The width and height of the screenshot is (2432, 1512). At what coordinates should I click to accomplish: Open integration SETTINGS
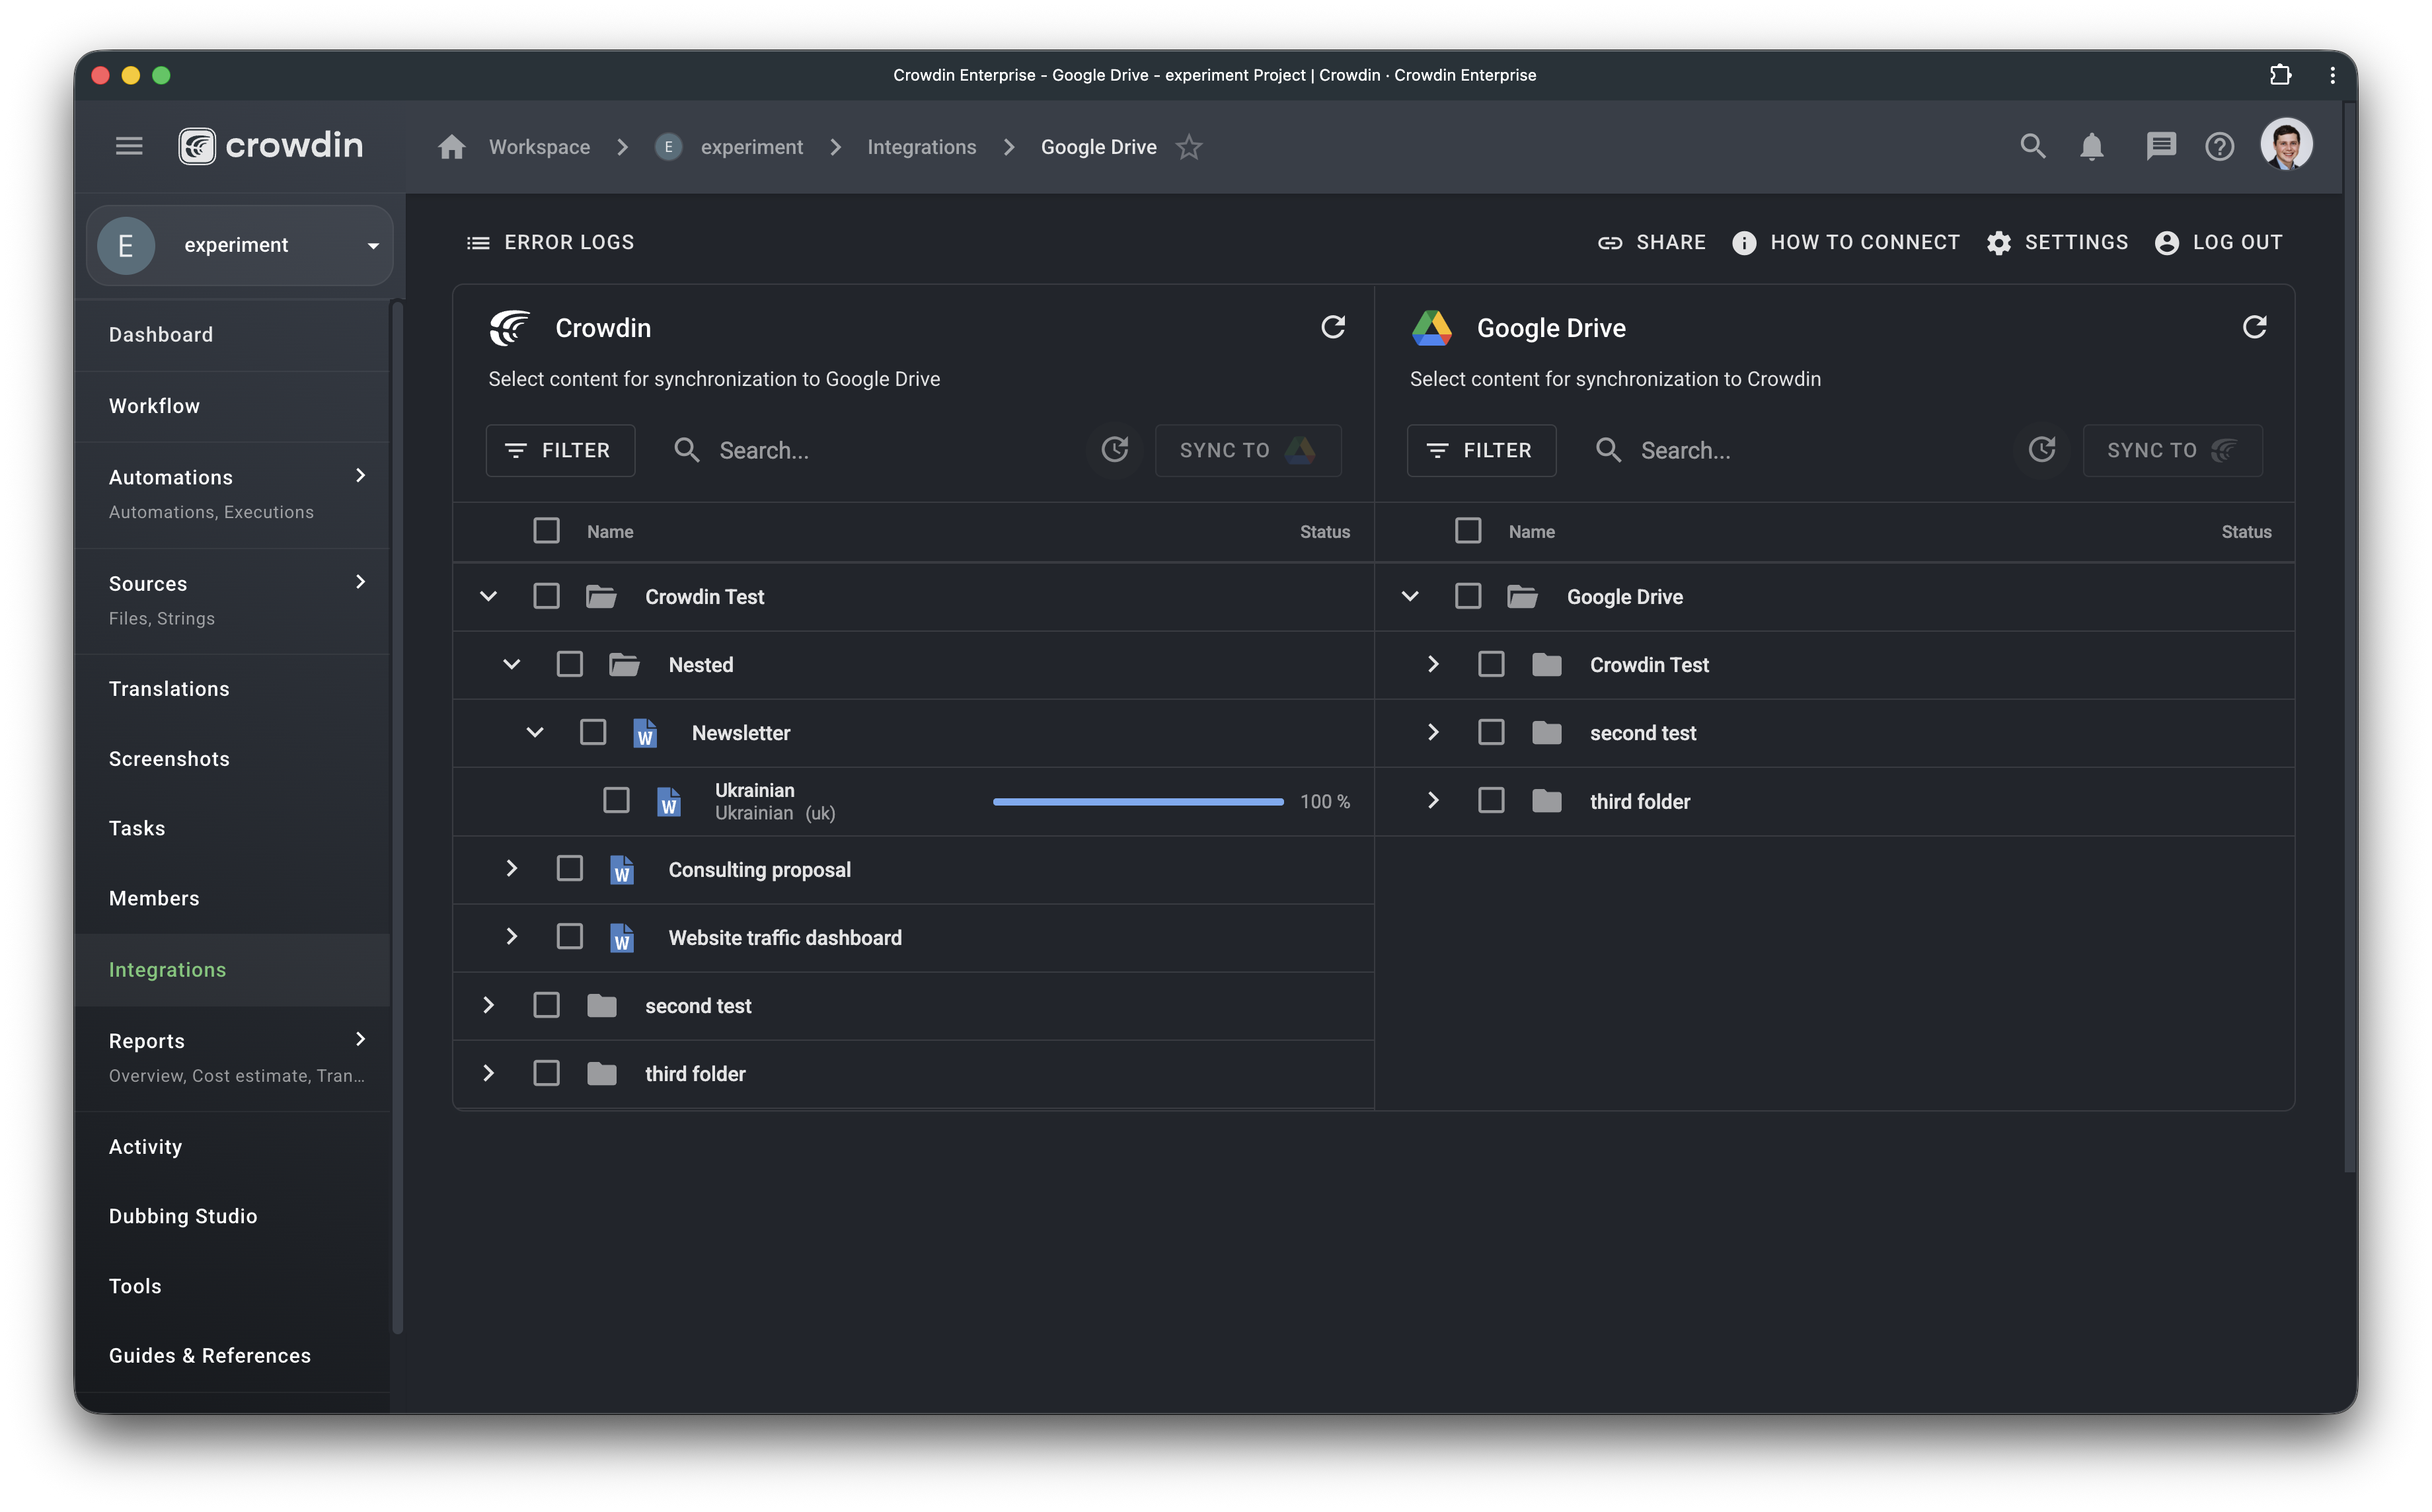coord(2057,242)
